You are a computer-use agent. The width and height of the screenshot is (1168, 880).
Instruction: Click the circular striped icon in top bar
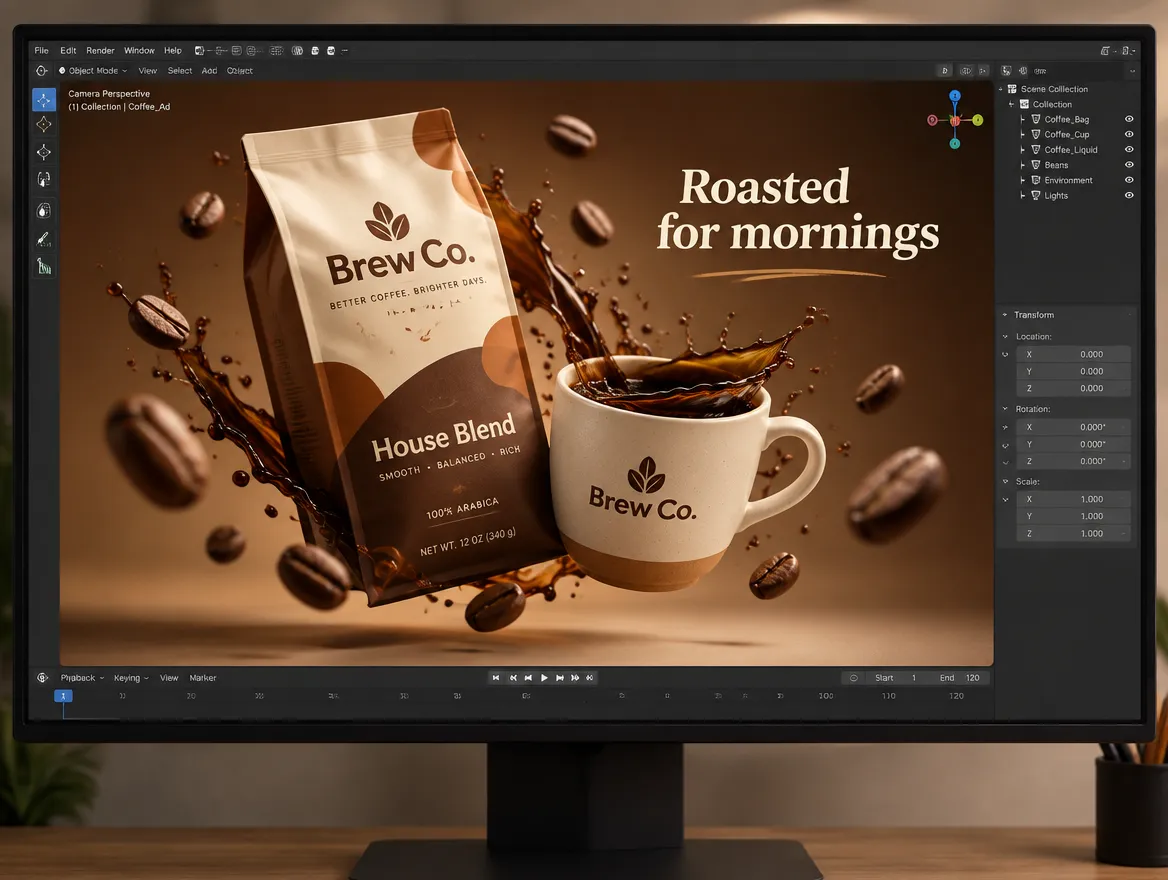click(x=297, y=51)
